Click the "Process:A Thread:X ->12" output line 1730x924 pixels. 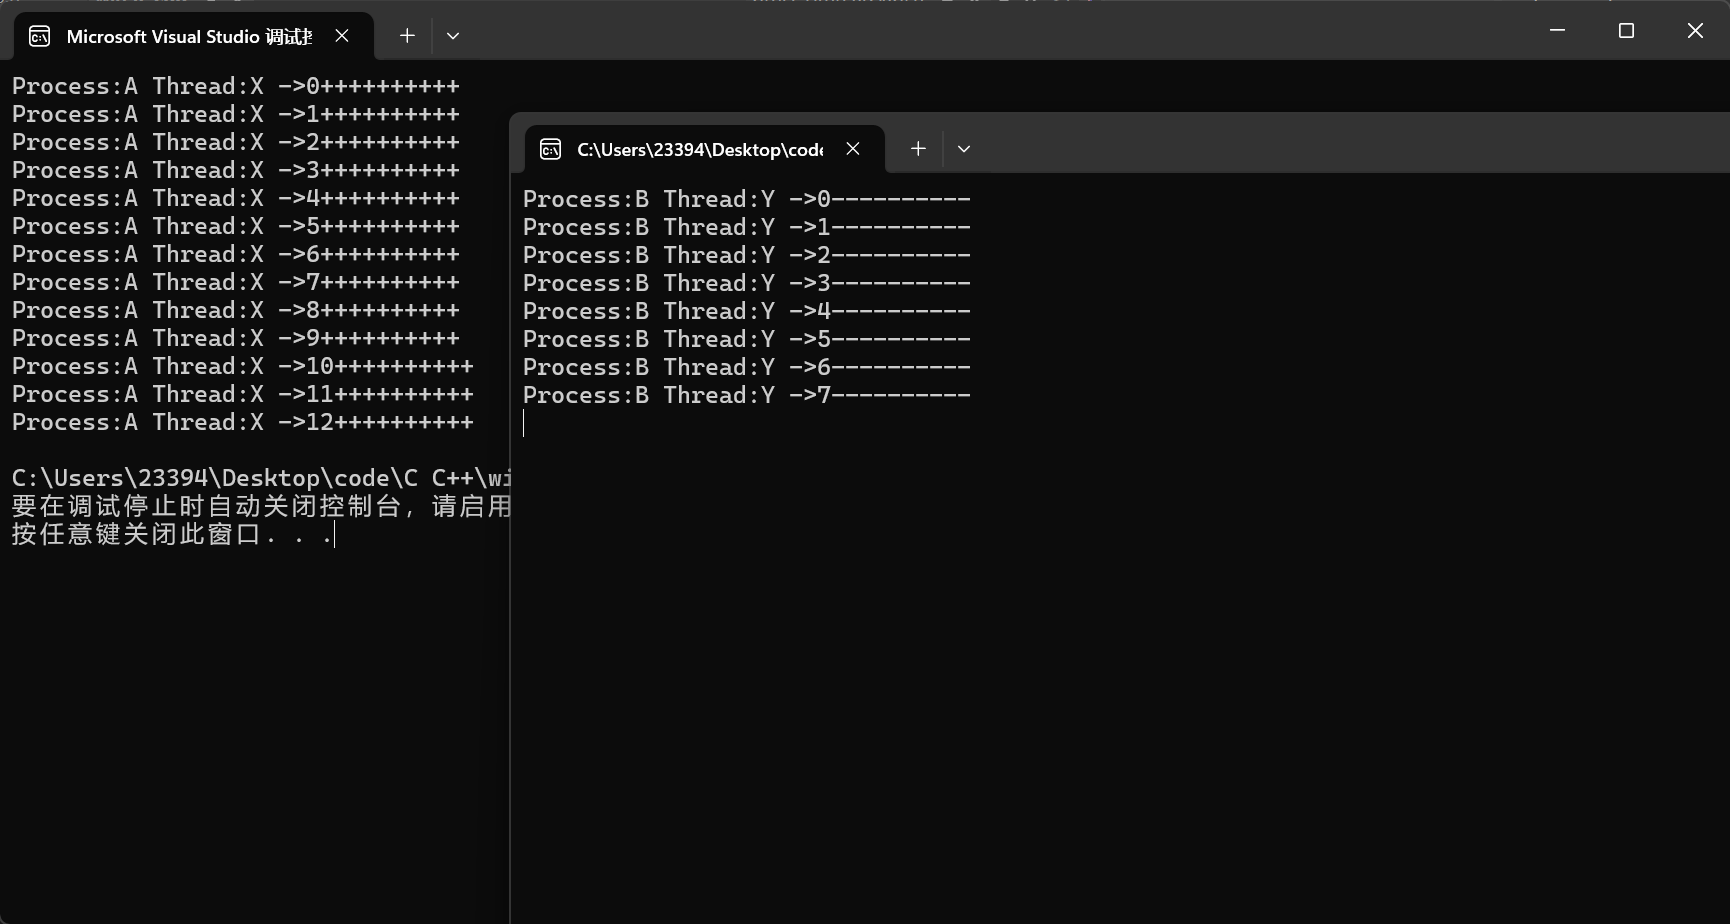pyautogui.click(x=242, y=422)
